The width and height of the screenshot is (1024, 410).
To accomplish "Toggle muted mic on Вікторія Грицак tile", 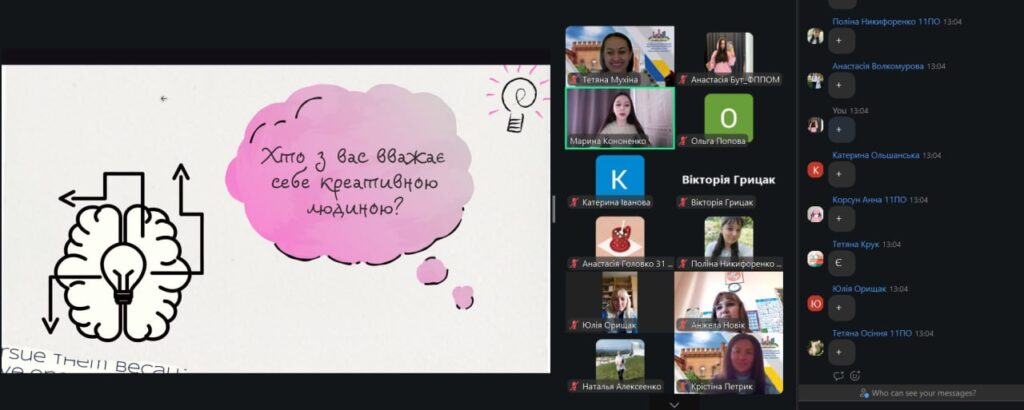I will (x=683, y=202).
